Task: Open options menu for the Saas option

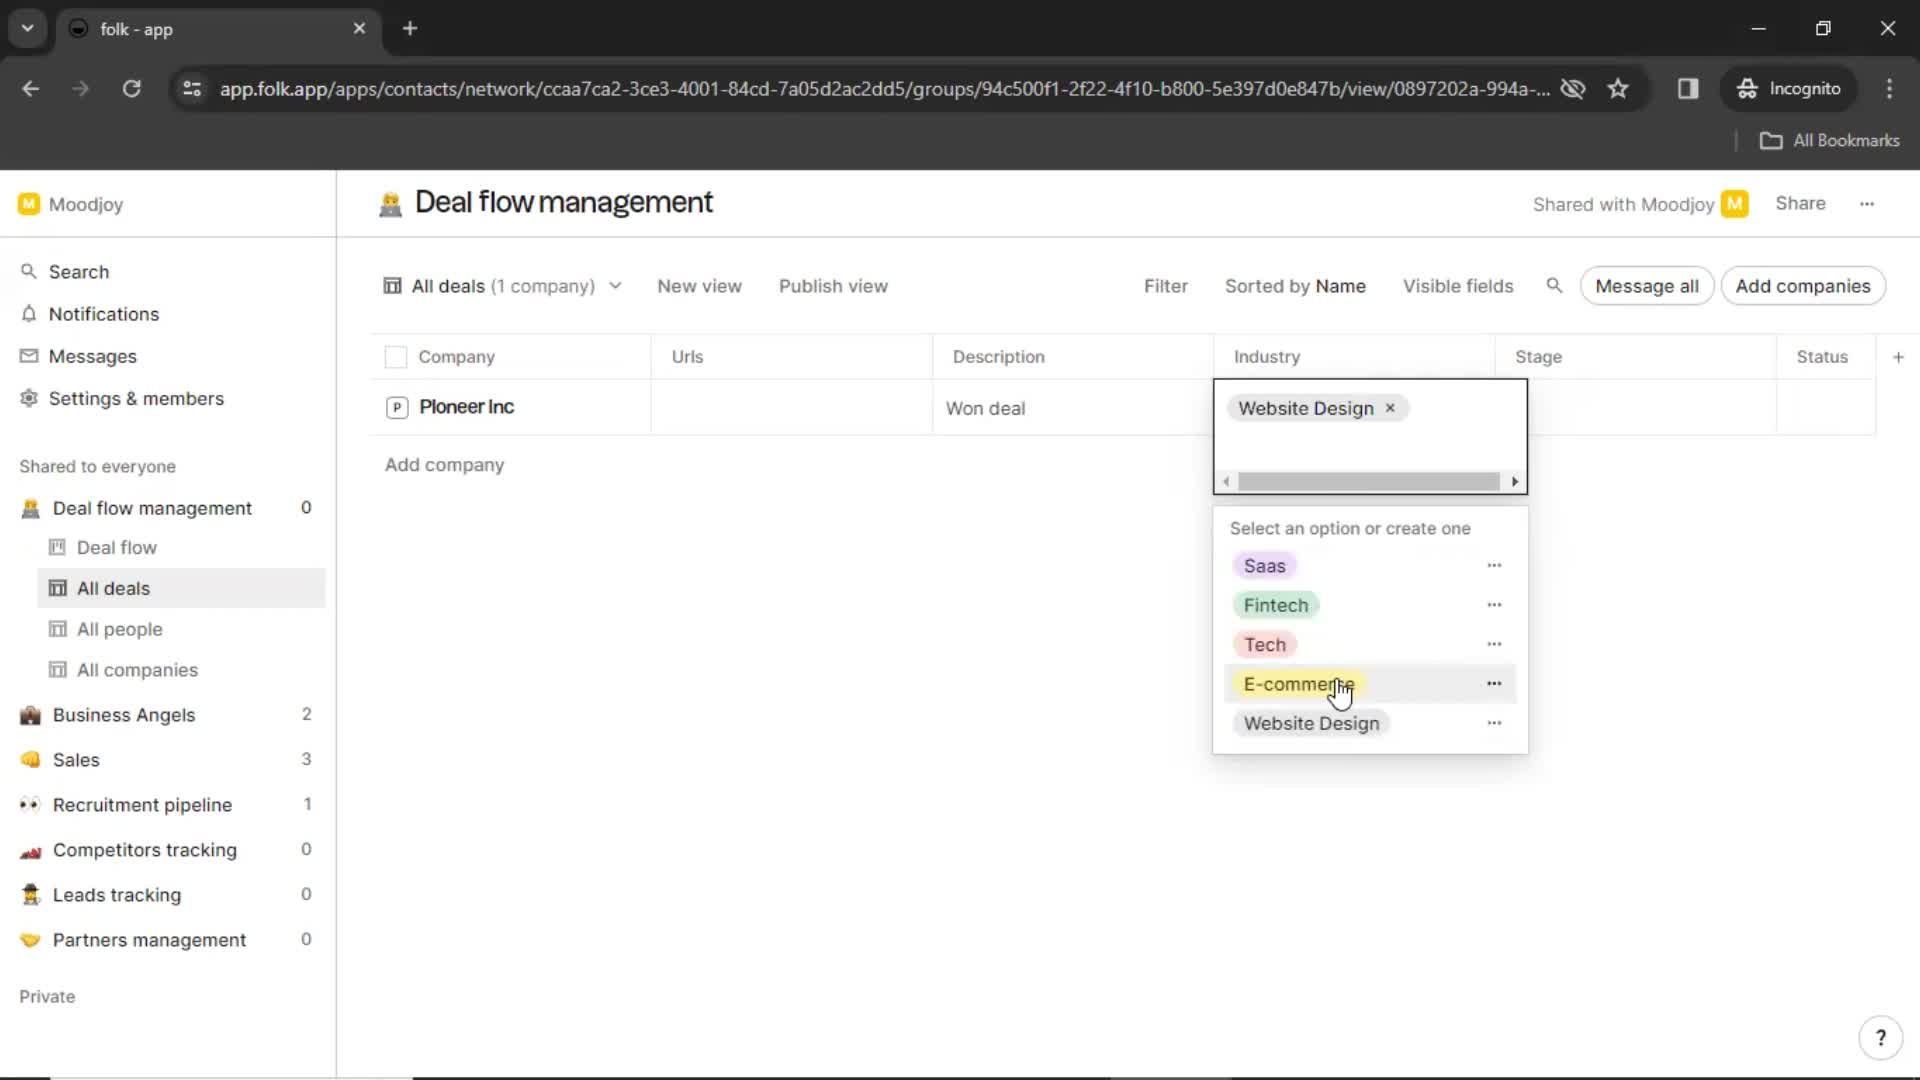Action: (1494, 565)
